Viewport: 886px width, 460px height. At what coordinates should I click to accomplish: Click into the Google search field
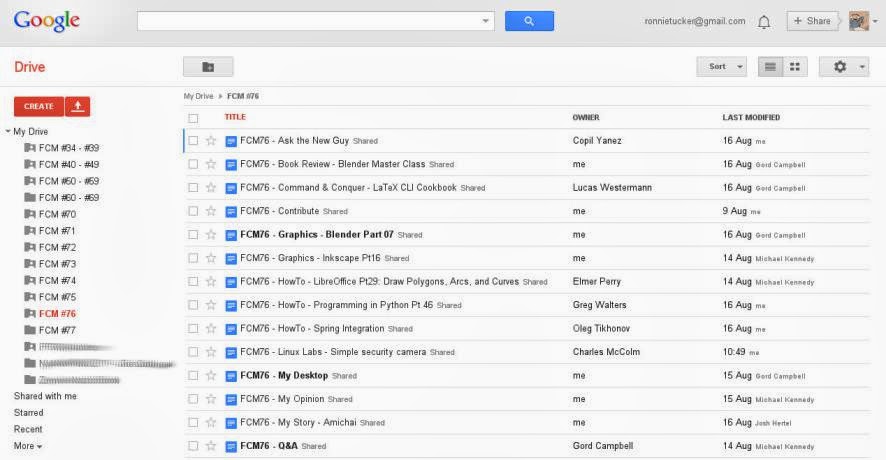pyautogui.click(x=309, y=21)
